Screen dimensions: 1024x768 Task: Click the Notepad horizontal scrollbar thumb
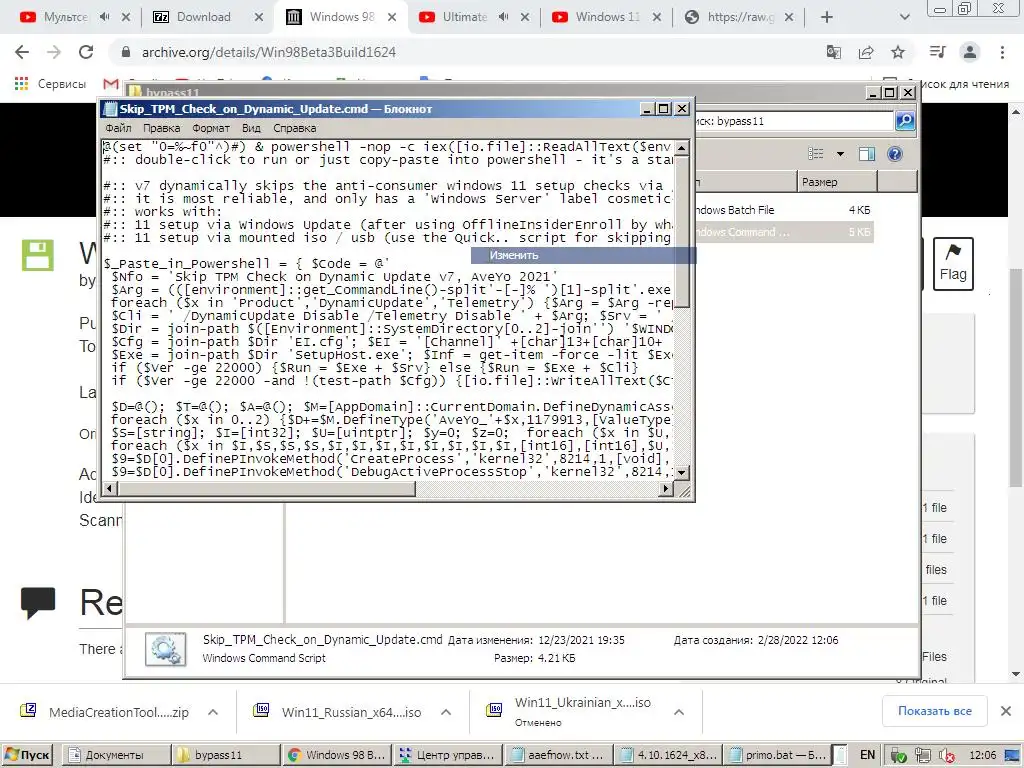pyautogui.click(x=266, y=488)
